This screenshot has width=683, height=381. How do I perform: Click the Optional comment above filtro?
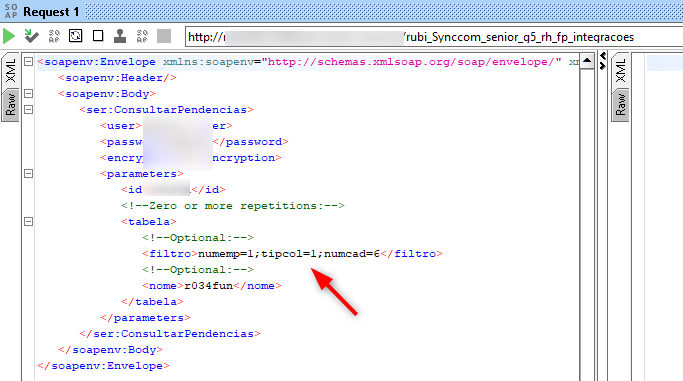click(198, 238)
